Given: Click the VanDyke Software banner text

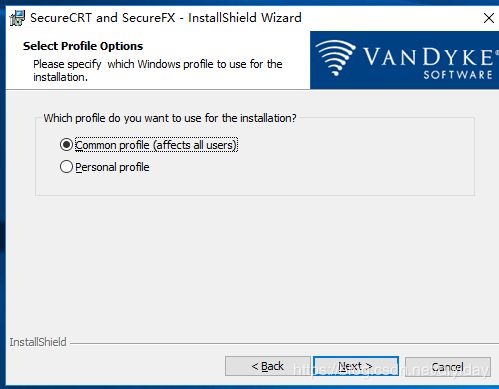Looking at the screenshot, I should [429, 62].
